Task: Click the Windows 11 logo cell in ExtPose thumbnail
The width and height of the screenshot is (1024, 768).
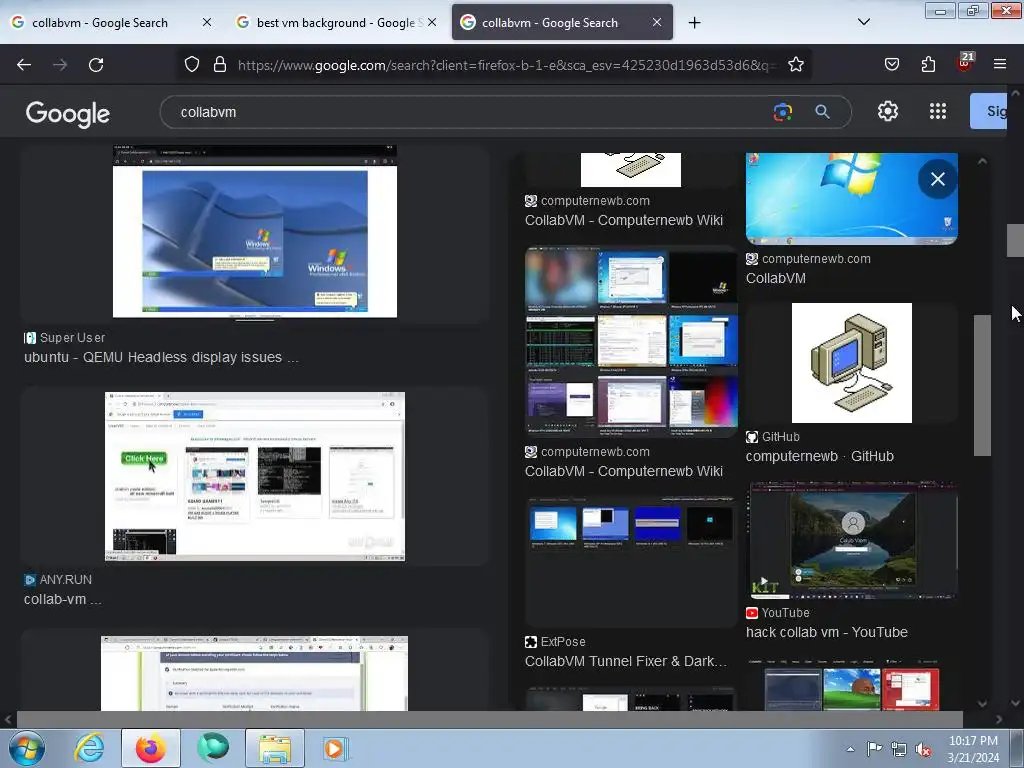Action: pos(709,522)
